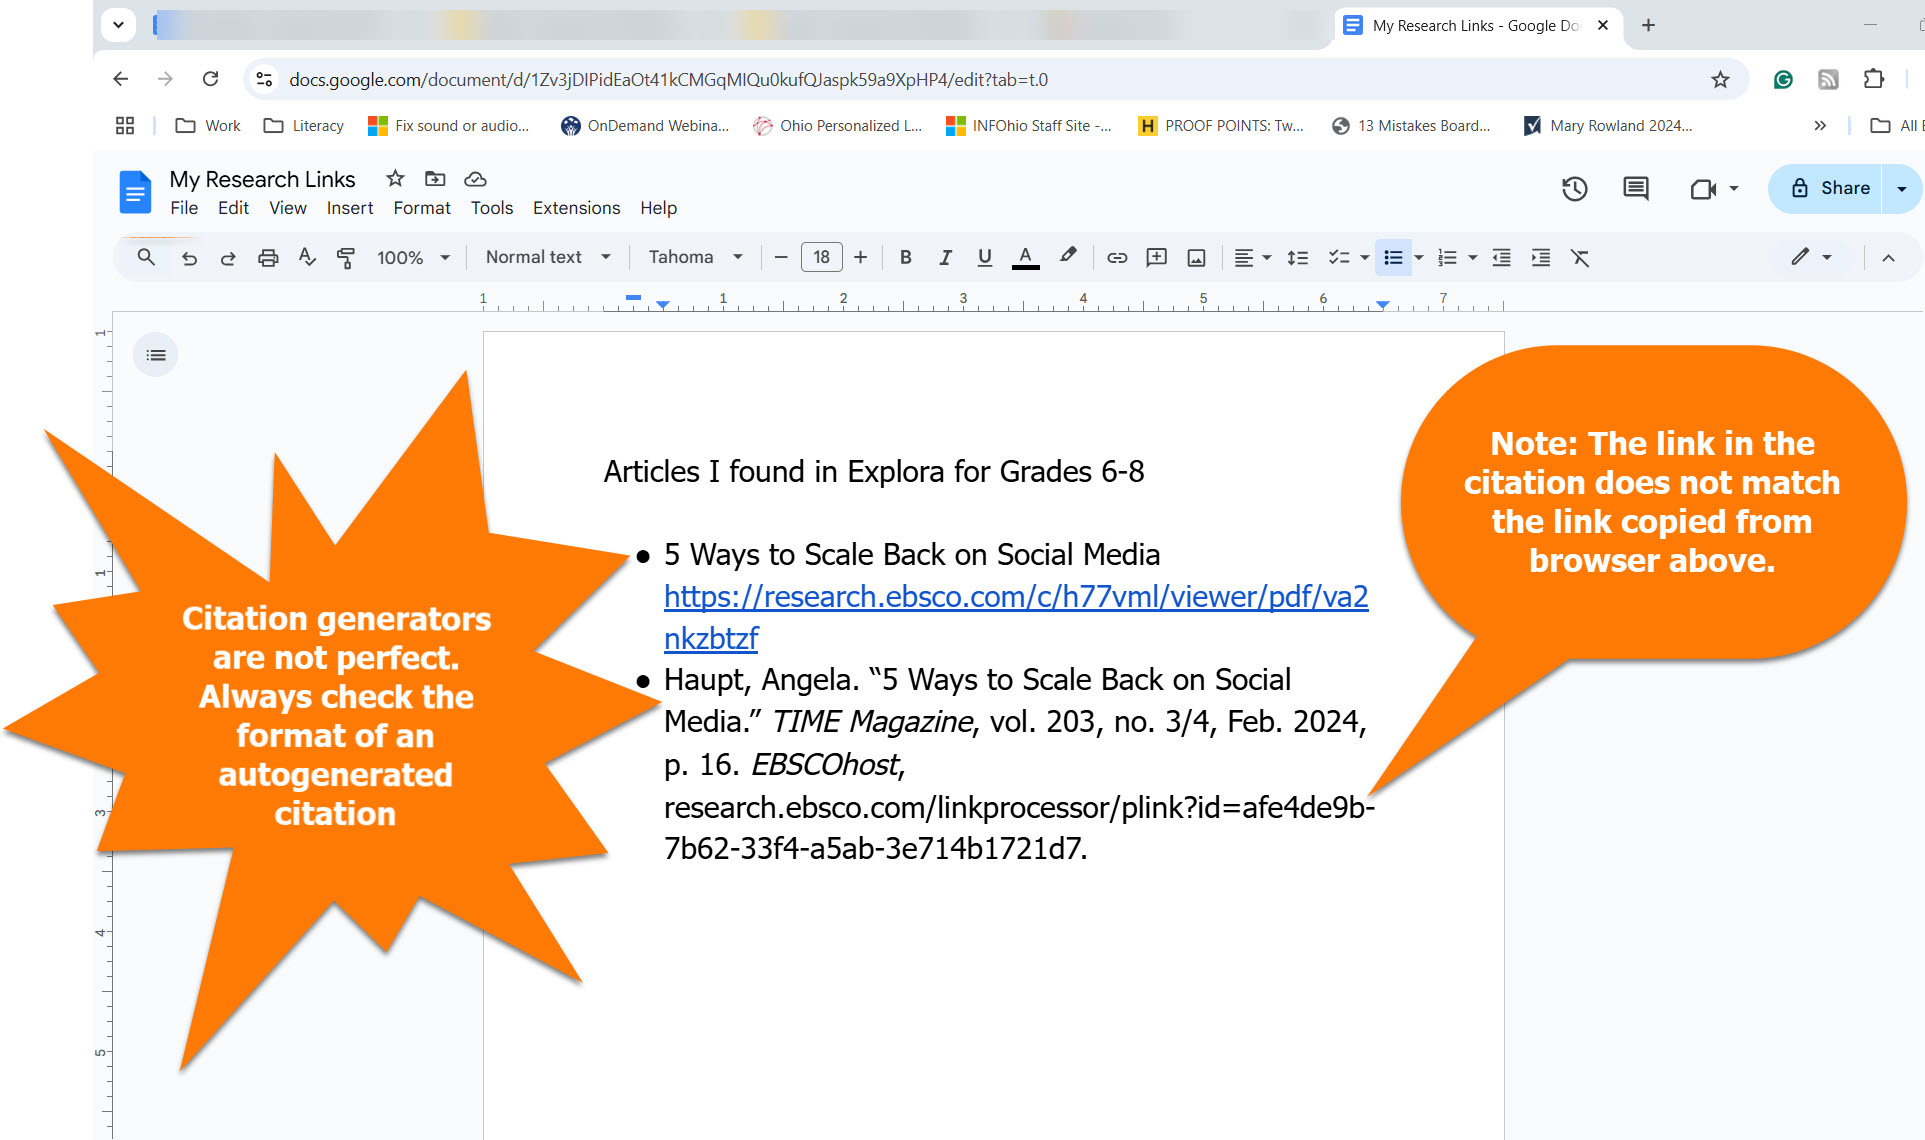The image size is (1925, 1140).
Task: Open browser extensions puzzle icon
Action: pyautogui.click(x=1873, y=79)
